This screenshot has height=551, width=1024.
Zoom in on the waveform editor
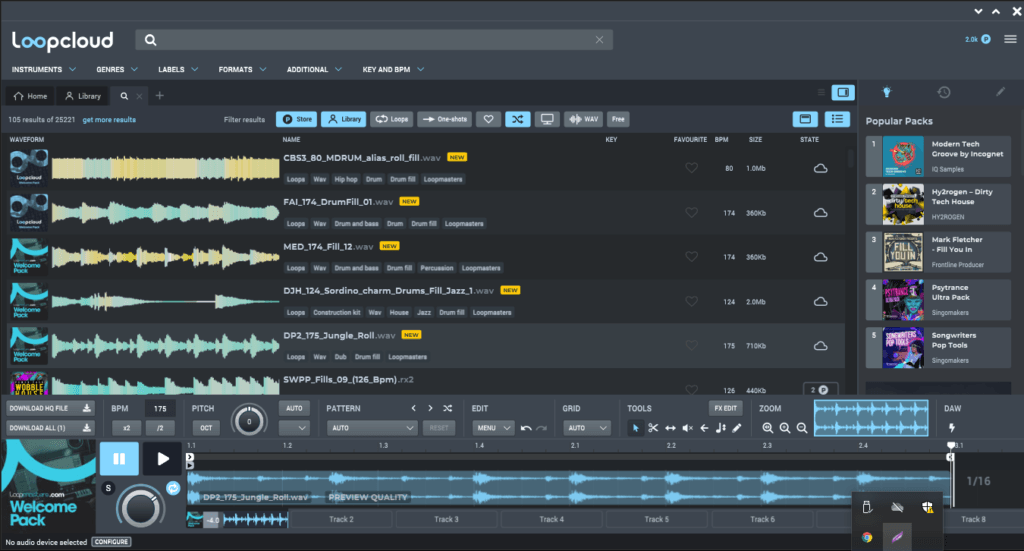[784, 428]
